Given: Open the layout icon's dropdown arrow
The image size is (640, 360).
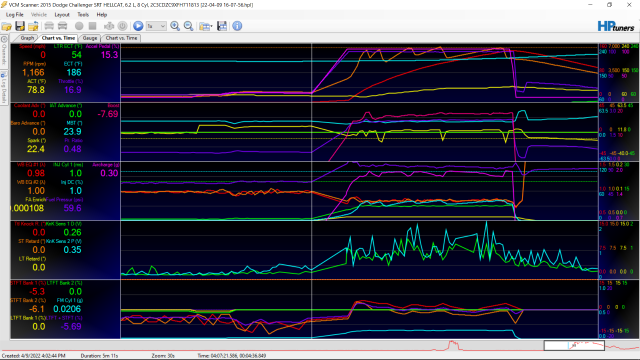Looking at the screenshot, I should [211, 27].
